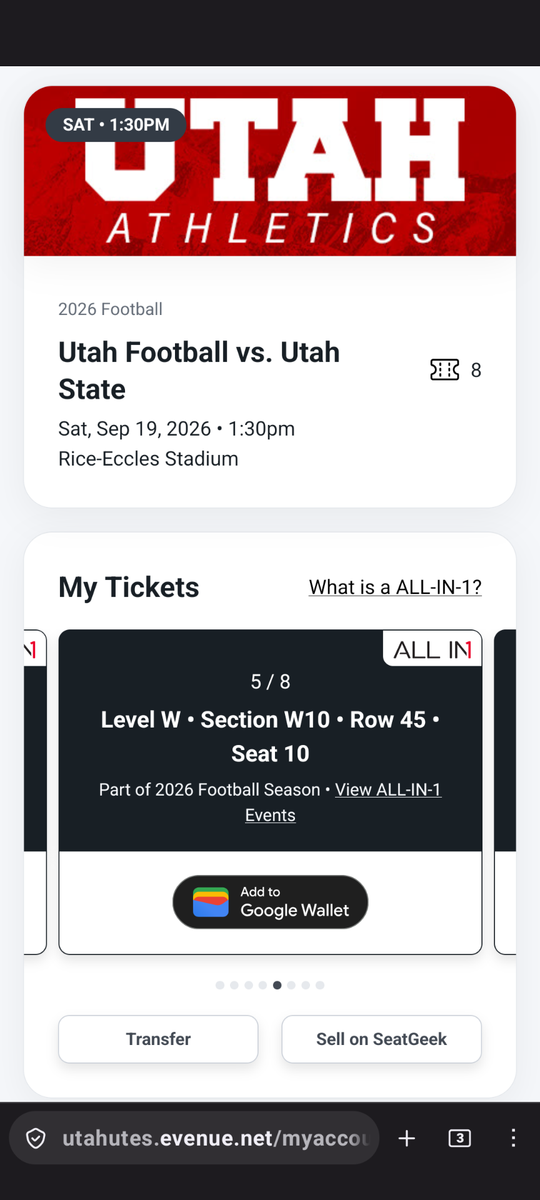Add ticket to Google Wallet

[x=270, y=902]
